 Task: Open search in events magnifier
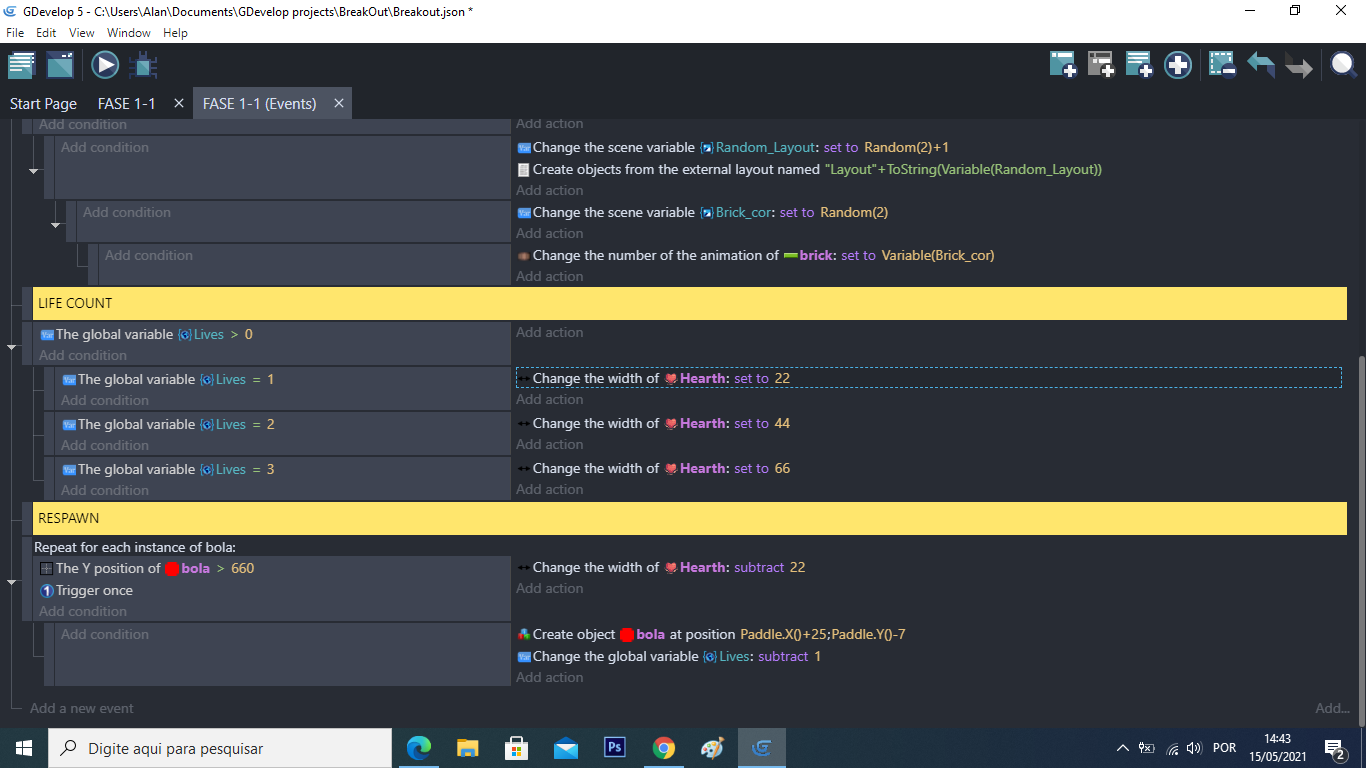(x=1343, y=65)
